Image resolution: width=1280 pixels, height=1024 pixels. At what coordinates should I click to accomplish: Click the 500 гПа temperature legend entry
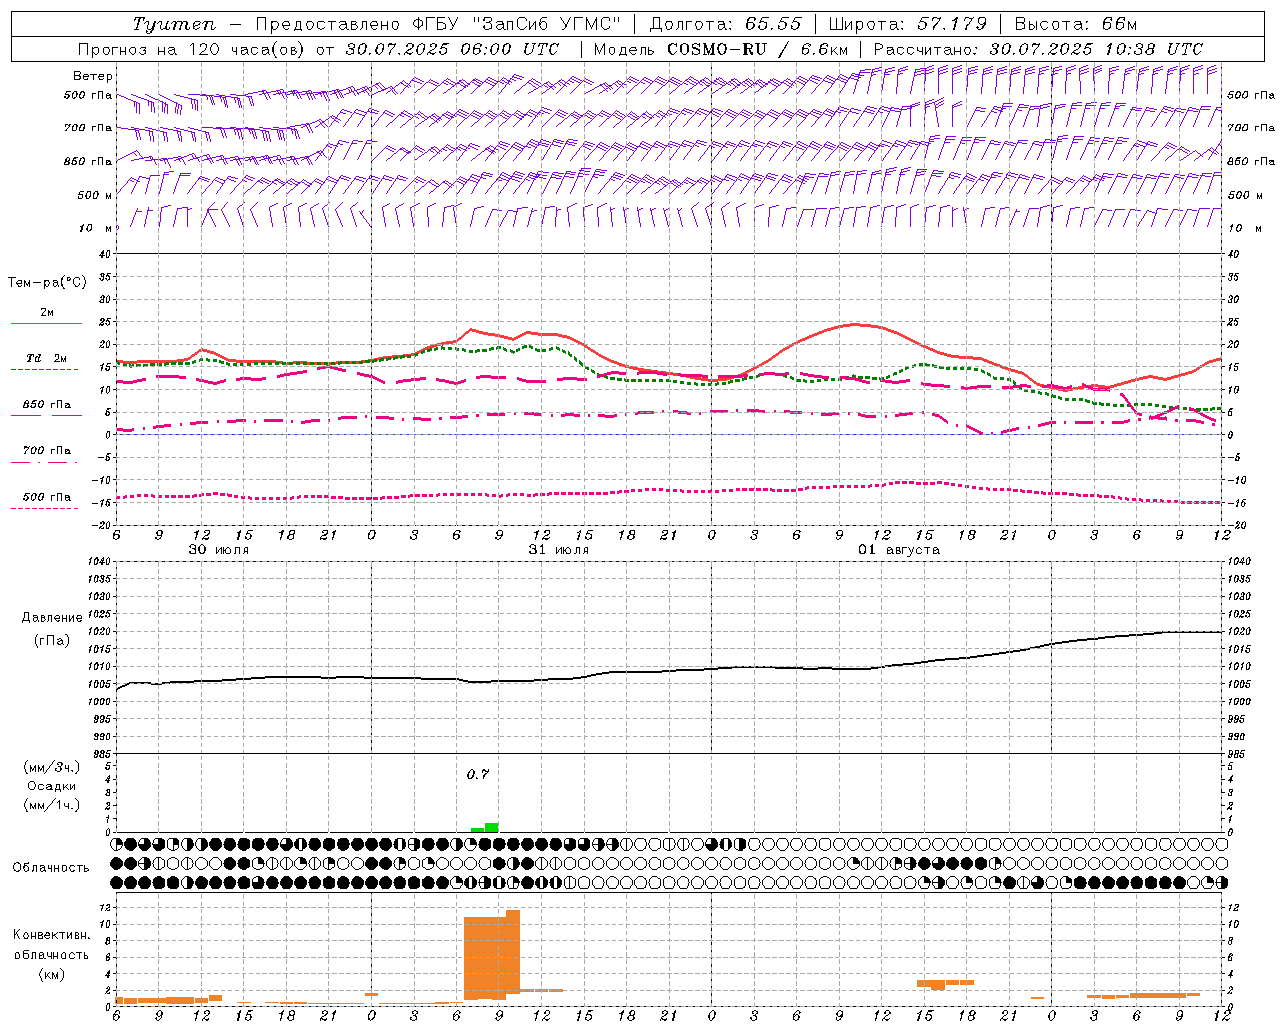47,497
